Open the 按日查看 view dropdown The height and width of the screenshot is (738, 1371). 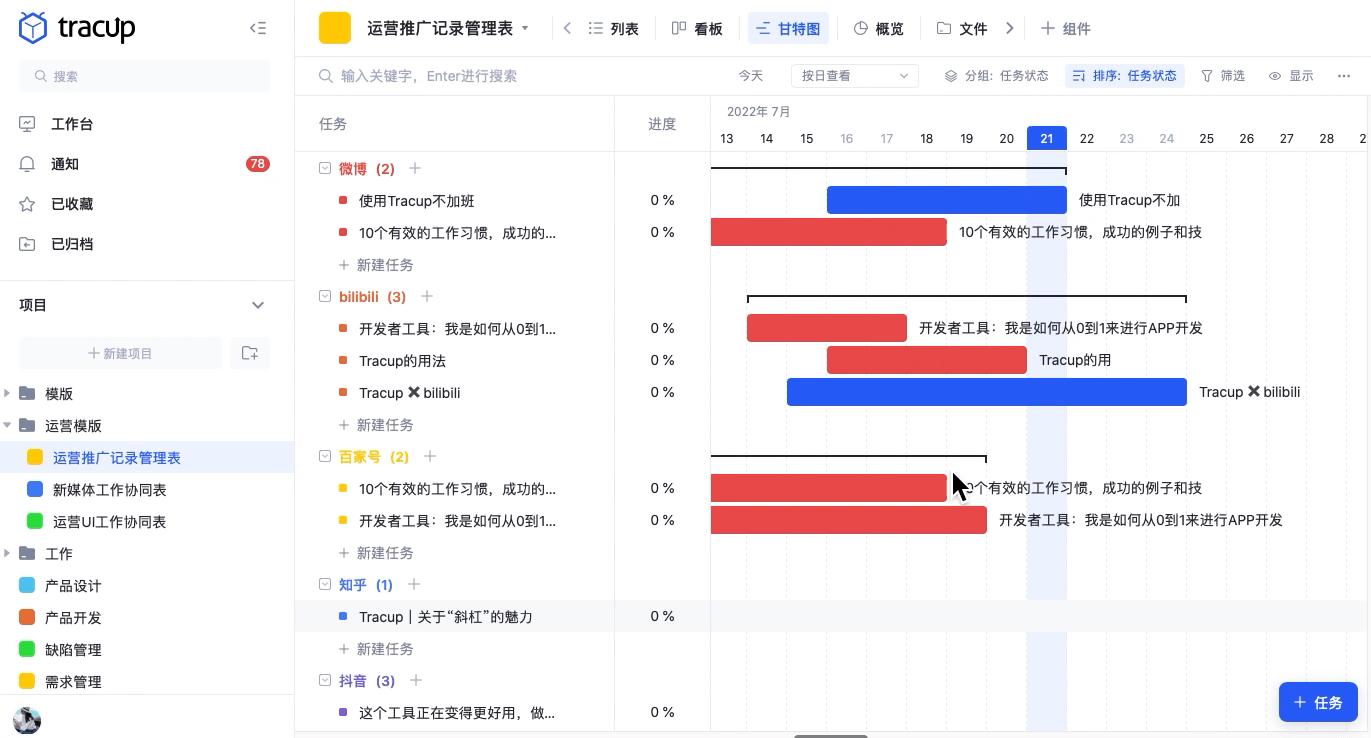(854, 76)
